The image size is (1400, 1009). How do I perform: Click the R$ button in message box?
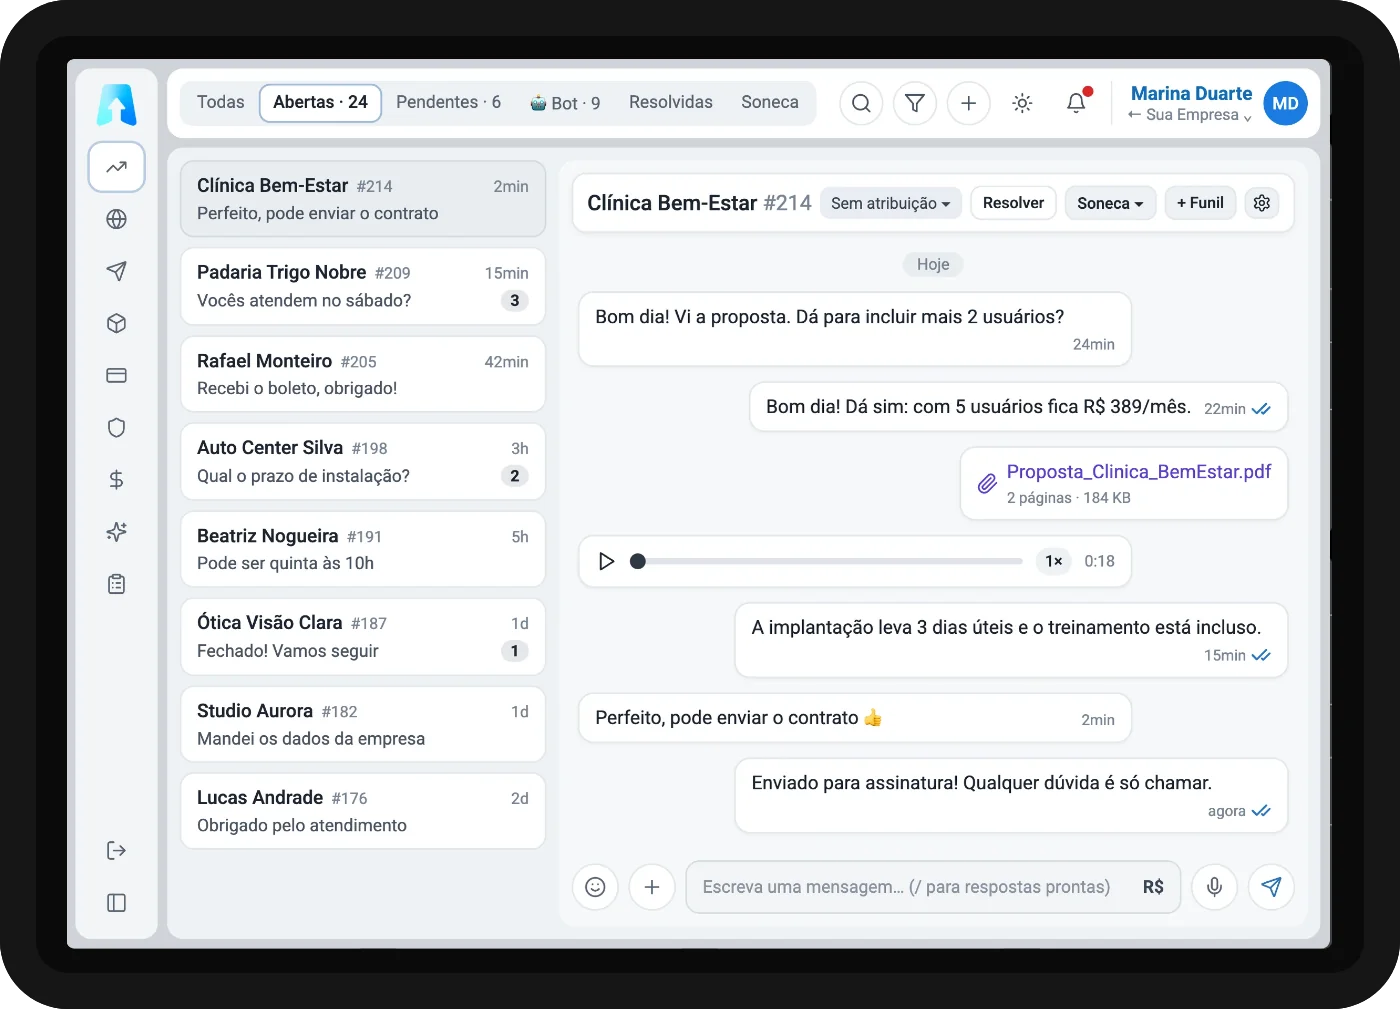[x=1153, y=887]
